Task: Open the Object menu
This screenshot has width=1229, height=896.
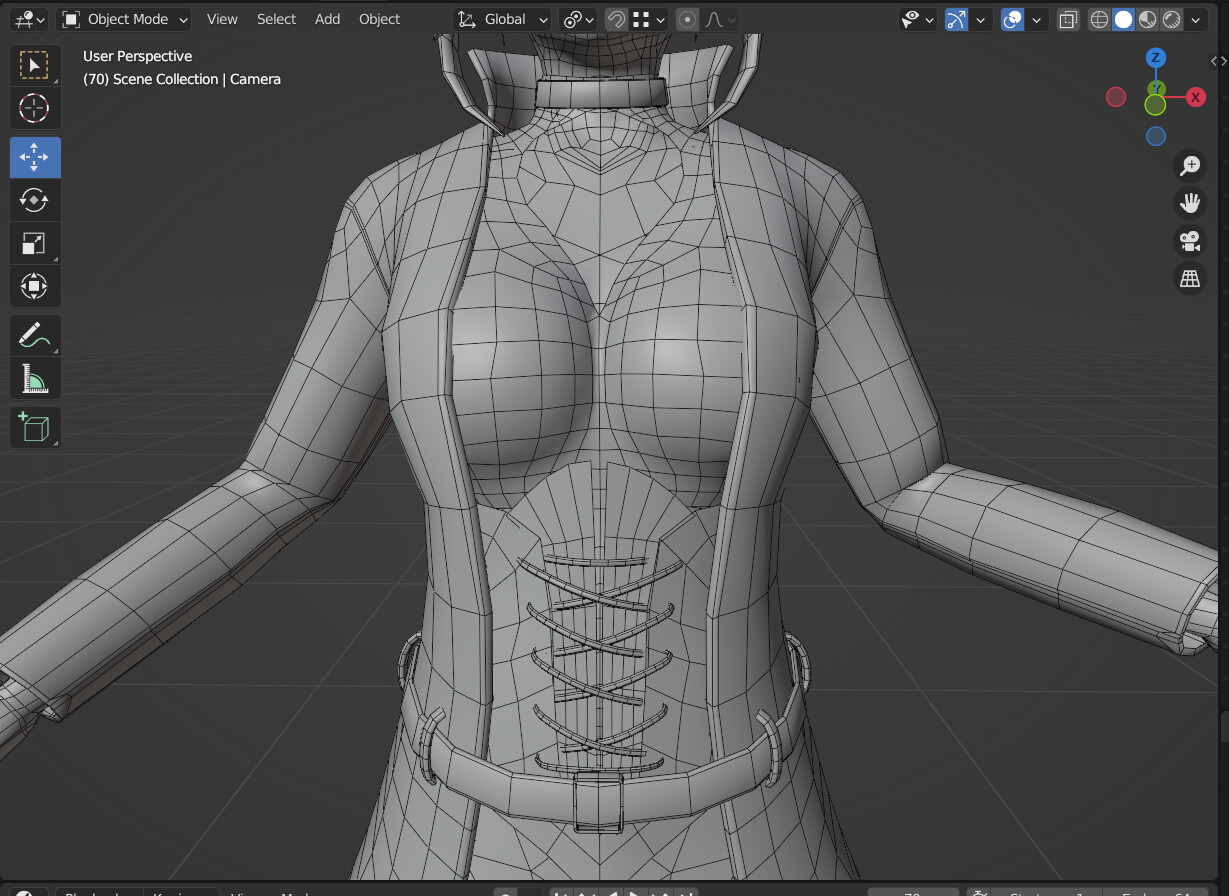Action: [x=379, y=19]
